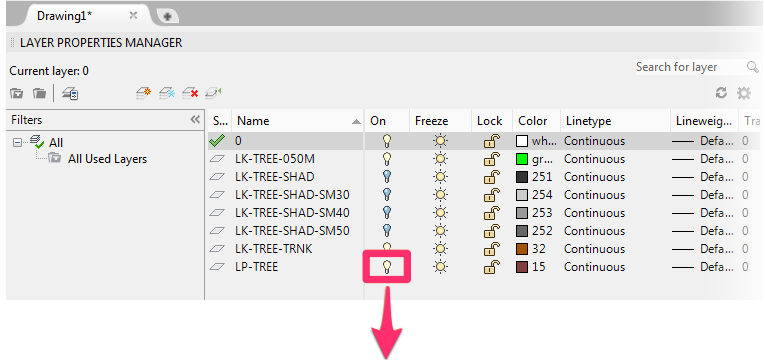The height and width of the screenshot is (360, 765).
Task: Open Lineweight Default for LK-TREE-TRNK
Action: [x=703, y=249]
